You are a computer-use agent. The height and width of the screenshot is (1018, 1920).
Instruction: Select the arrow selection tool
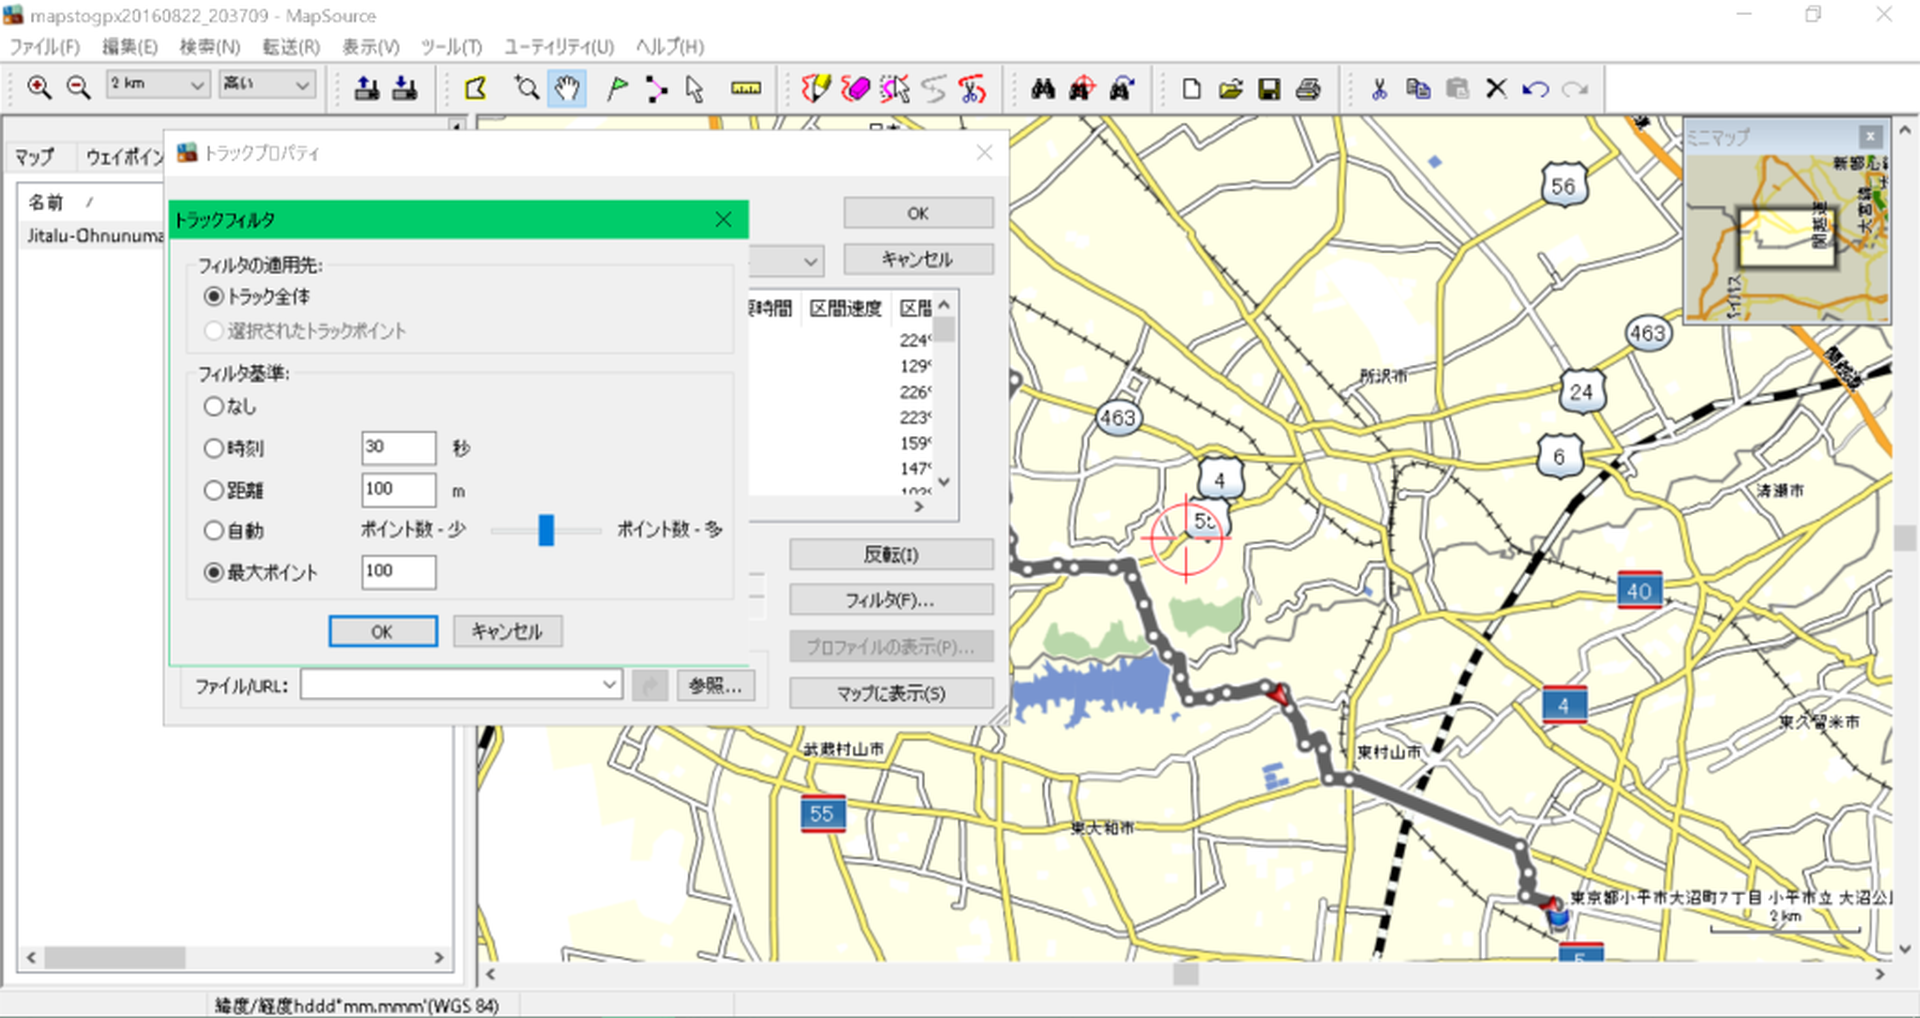click(694, 88)
